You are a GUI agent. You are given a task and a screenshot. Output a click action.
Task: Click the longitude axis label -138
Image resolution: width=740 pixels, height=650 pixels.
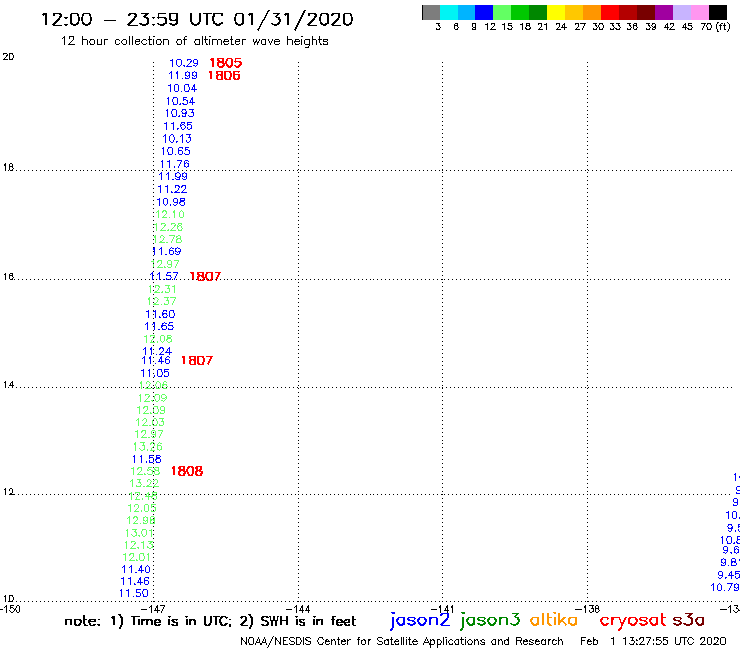[588, 609]
